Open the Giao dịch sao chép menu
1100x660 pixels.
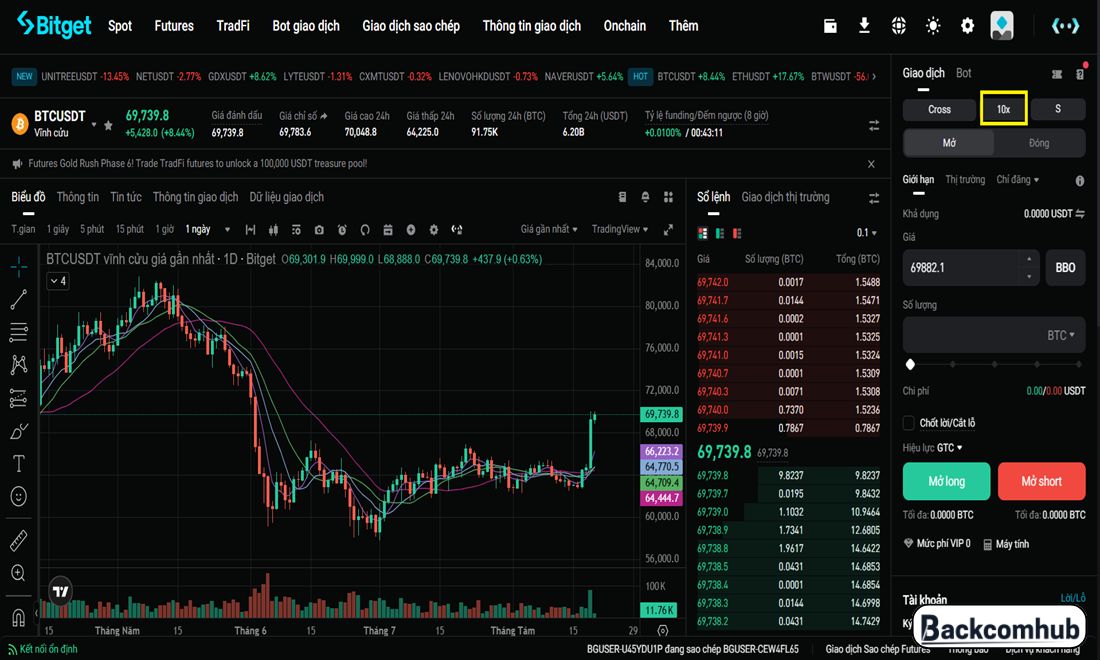pyautogui.click(x=411, y=26)
